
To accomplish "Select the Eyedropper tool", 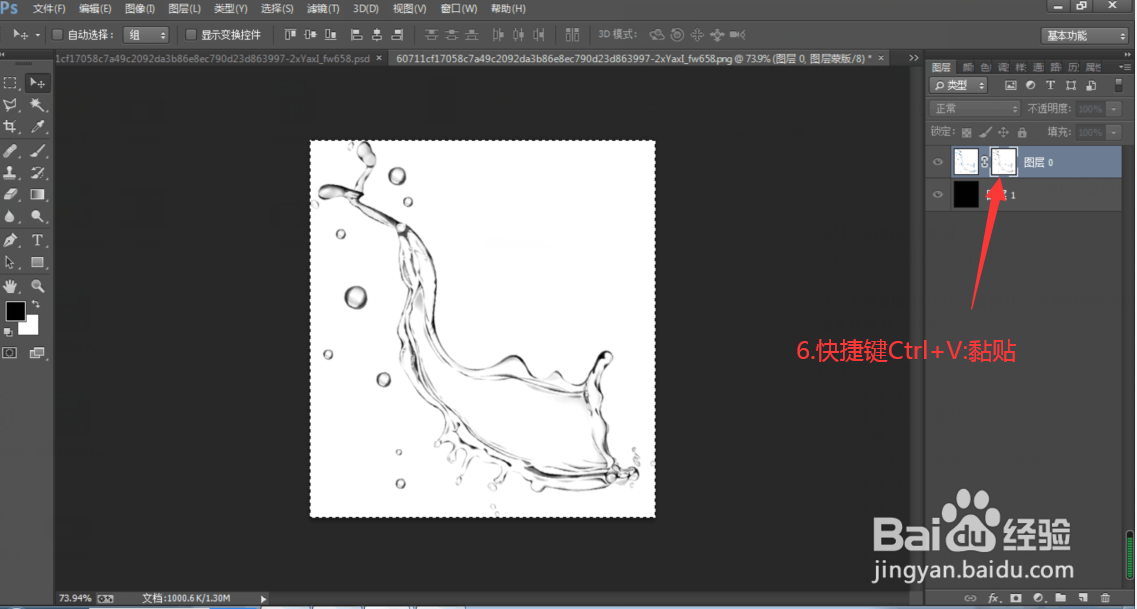I will tap(38, 127).
